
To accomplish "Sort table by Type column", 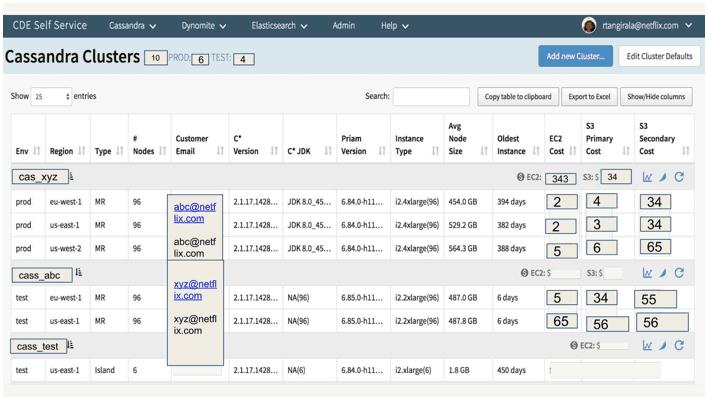I will pos(119,151).
